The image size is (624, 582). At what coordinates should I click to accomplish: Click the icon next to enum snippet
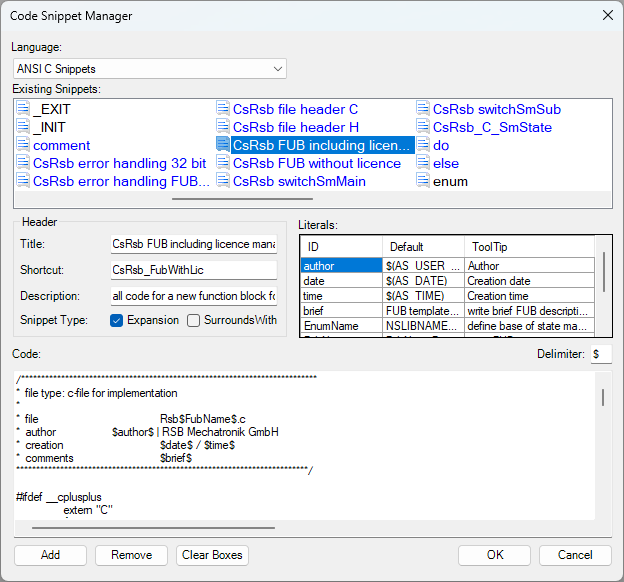[x=423, y=181]
